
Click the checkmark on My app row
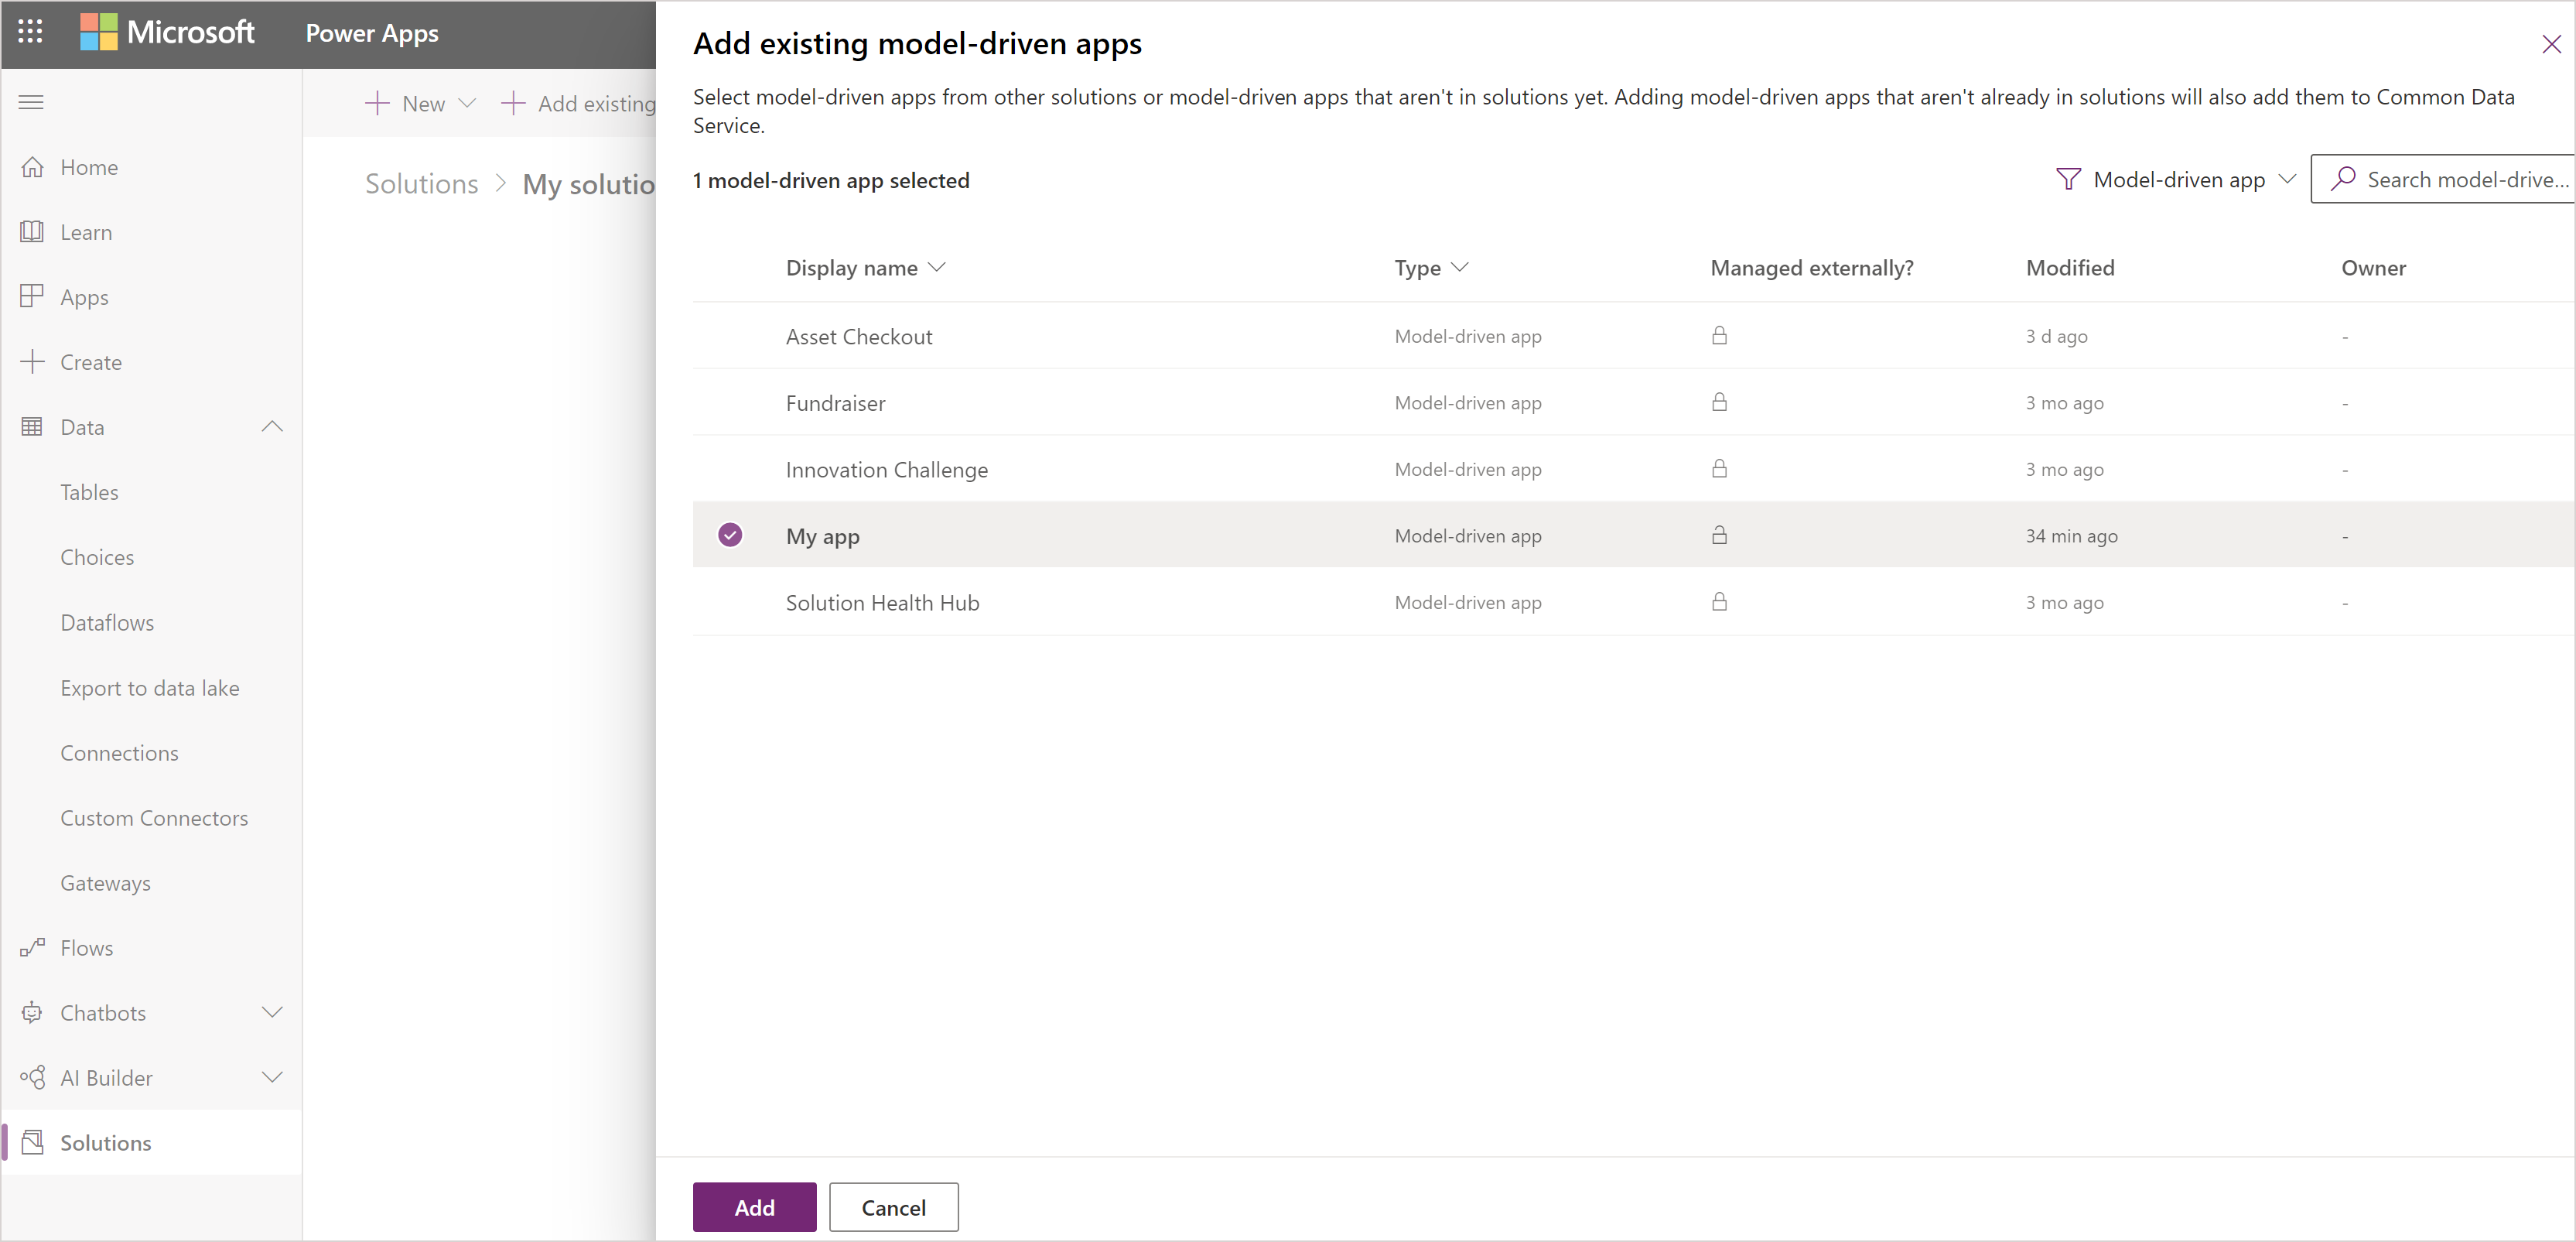click(x=729, y=535)
